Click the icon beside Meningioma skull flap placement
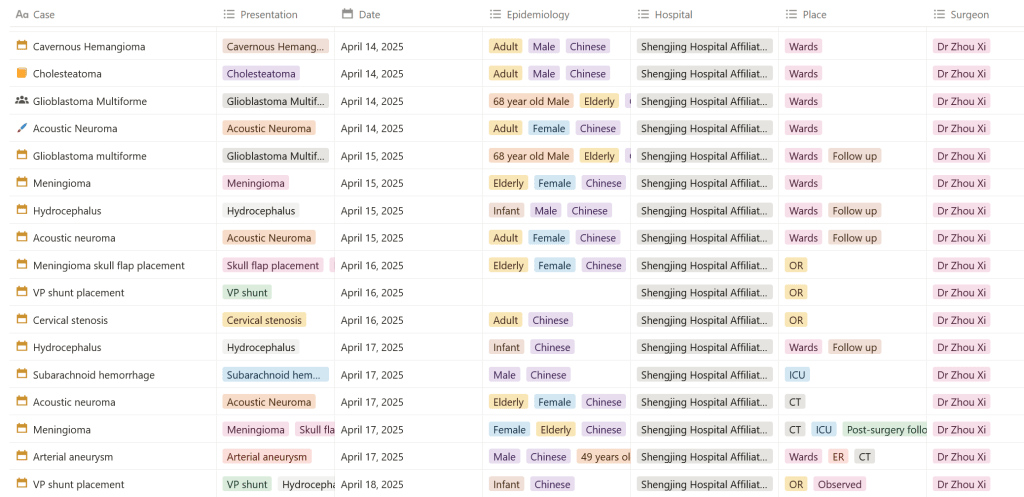 [22, 265]
